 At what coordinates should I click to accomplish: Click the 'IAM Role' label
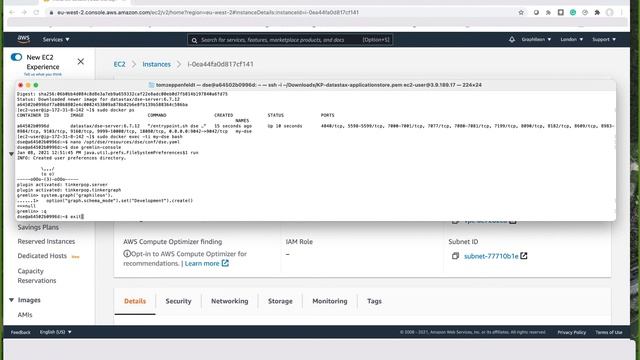[x=299, y=242]
